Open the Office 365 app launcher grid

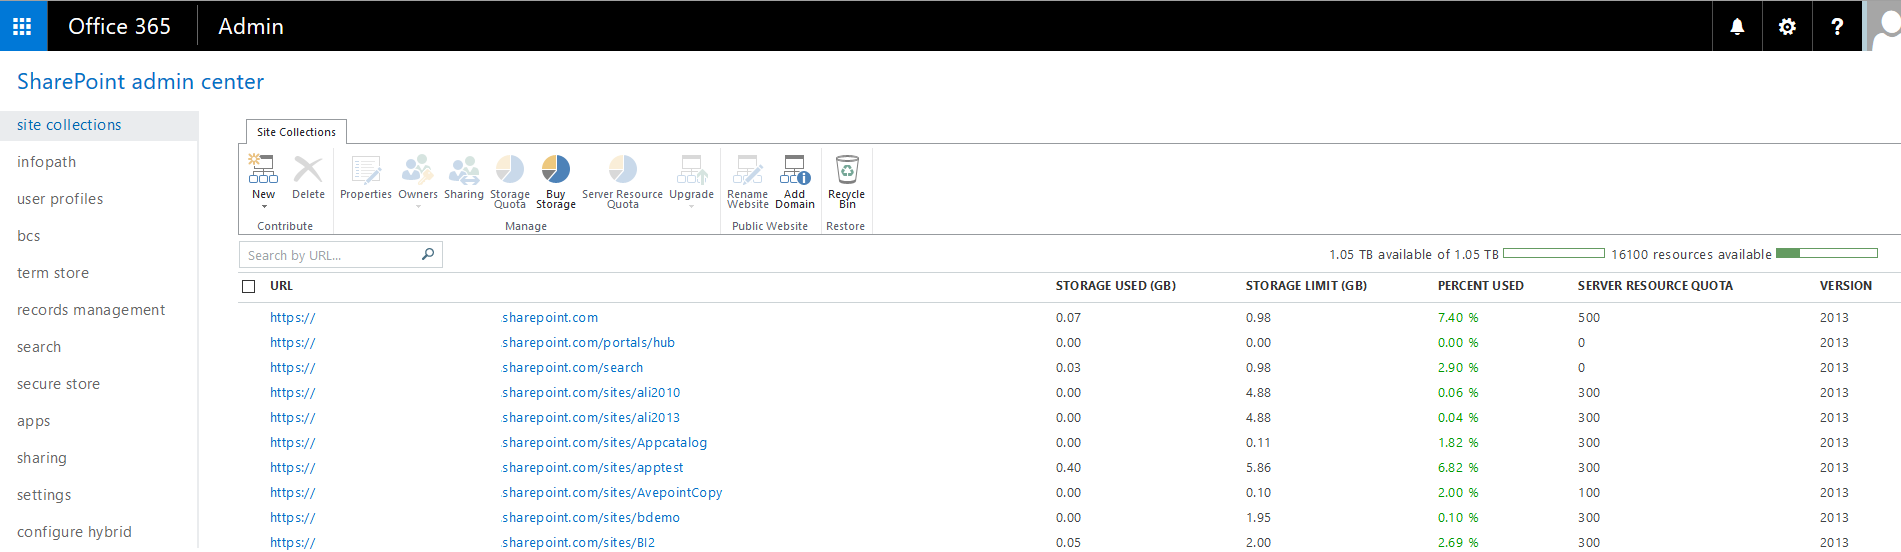point(23,26)
